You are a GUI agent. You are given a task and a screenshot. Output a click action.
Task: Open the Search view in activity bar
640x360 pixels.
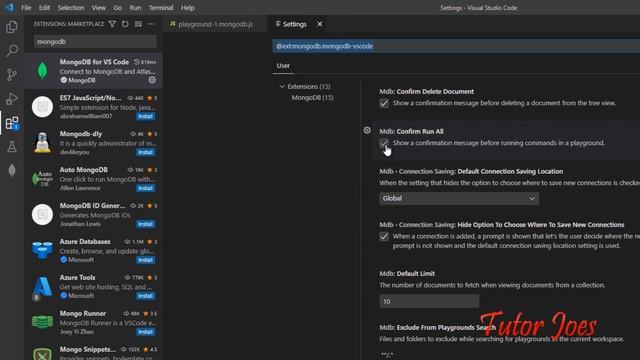[12, 51]
